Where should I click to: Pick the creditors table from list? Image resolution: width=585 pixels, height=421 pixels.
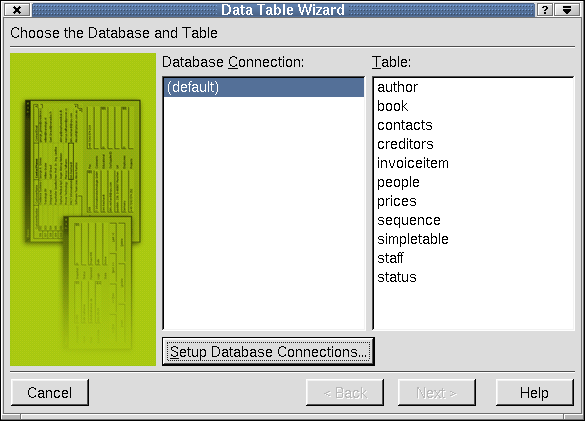[x=405, y=144]
